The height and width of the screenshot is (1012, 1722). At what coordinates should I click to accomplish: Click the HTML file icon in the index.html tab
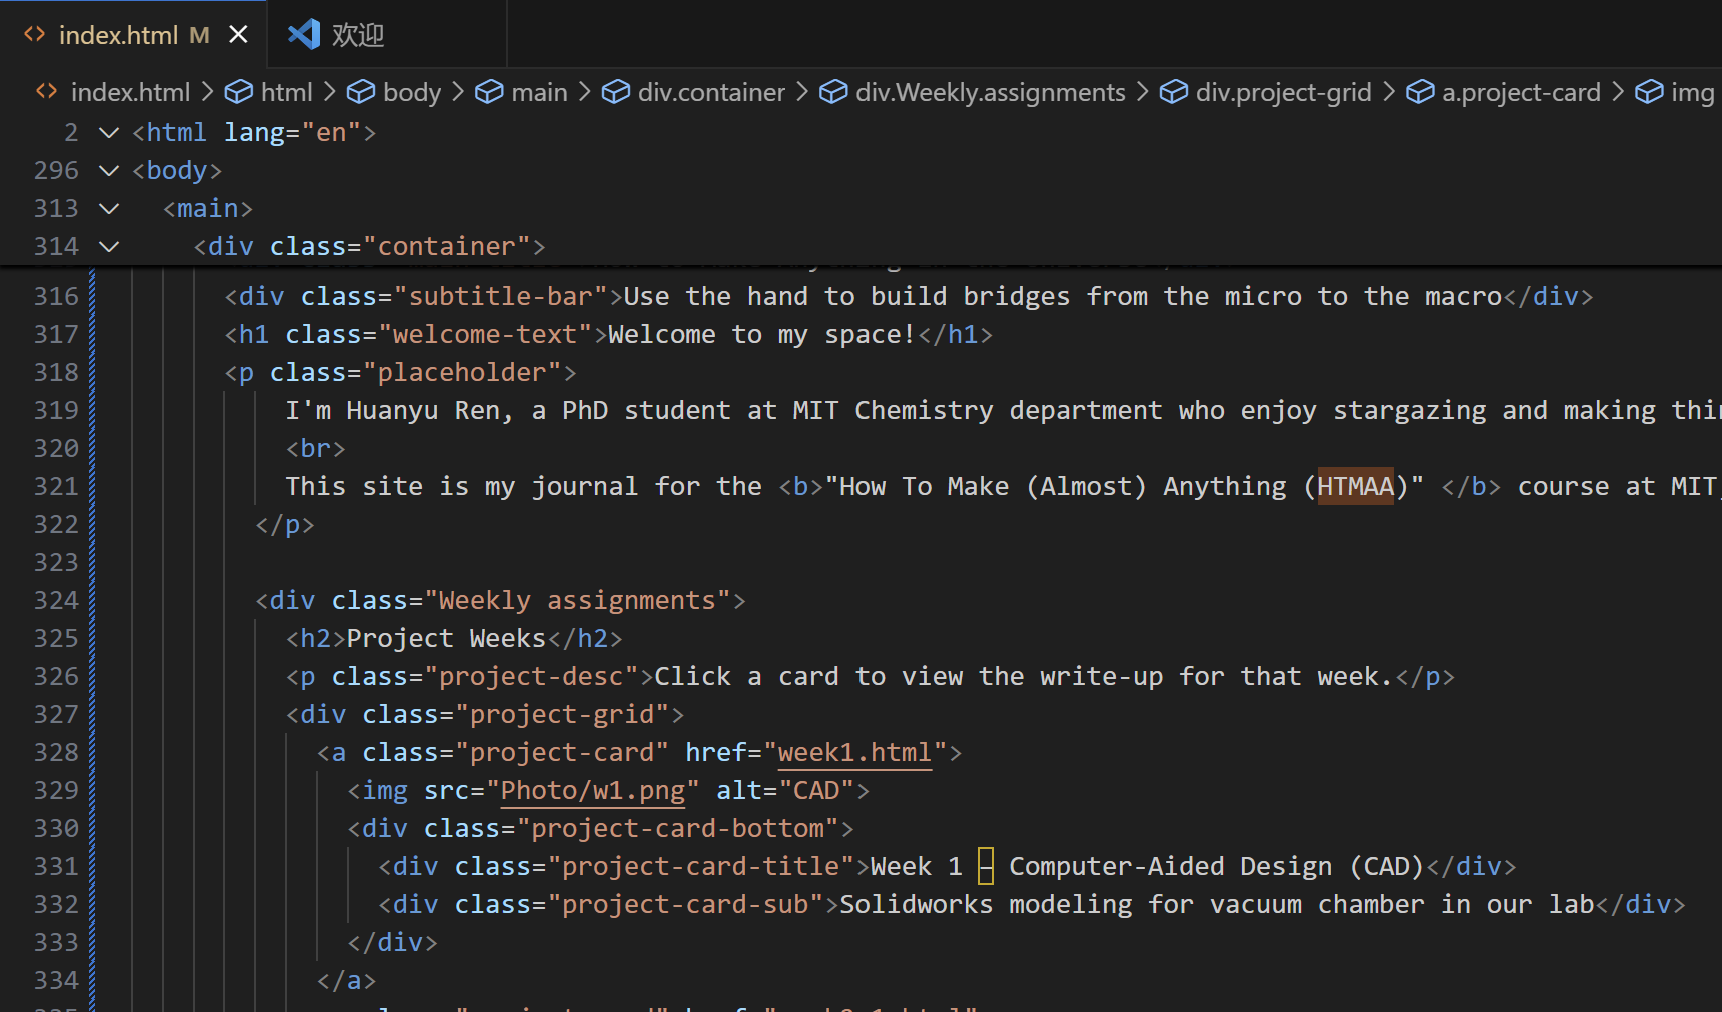(x=35, y=35)
